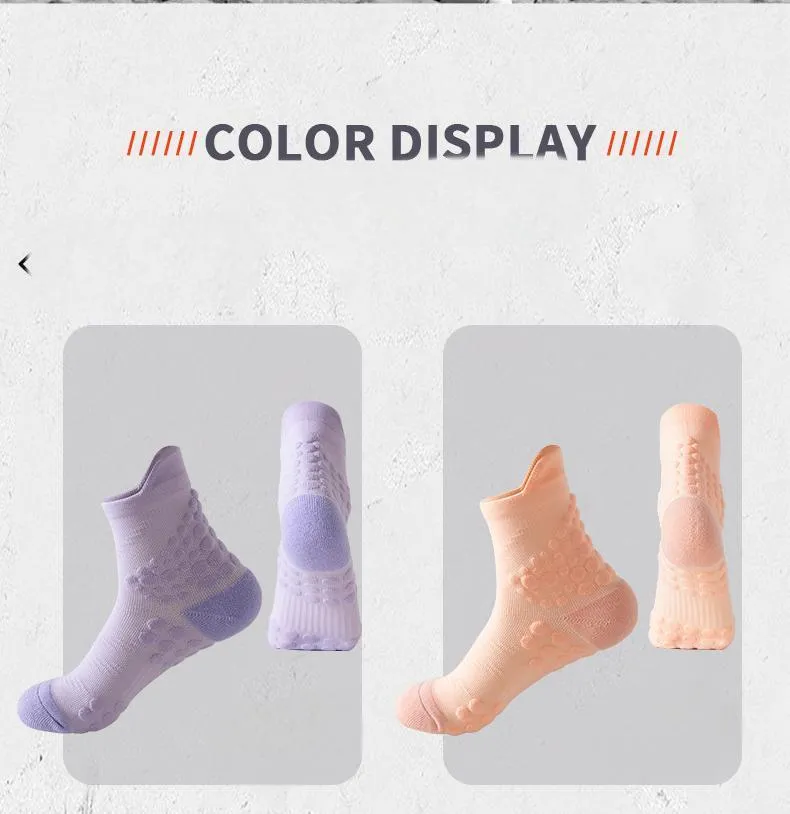Click the orange slashes left of heading

tap(161, 143)
